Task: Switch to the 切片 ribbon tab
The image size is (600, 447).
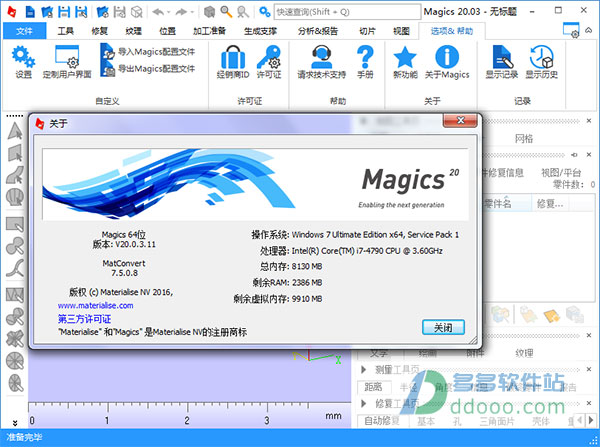Action: (x=367, y=31)
